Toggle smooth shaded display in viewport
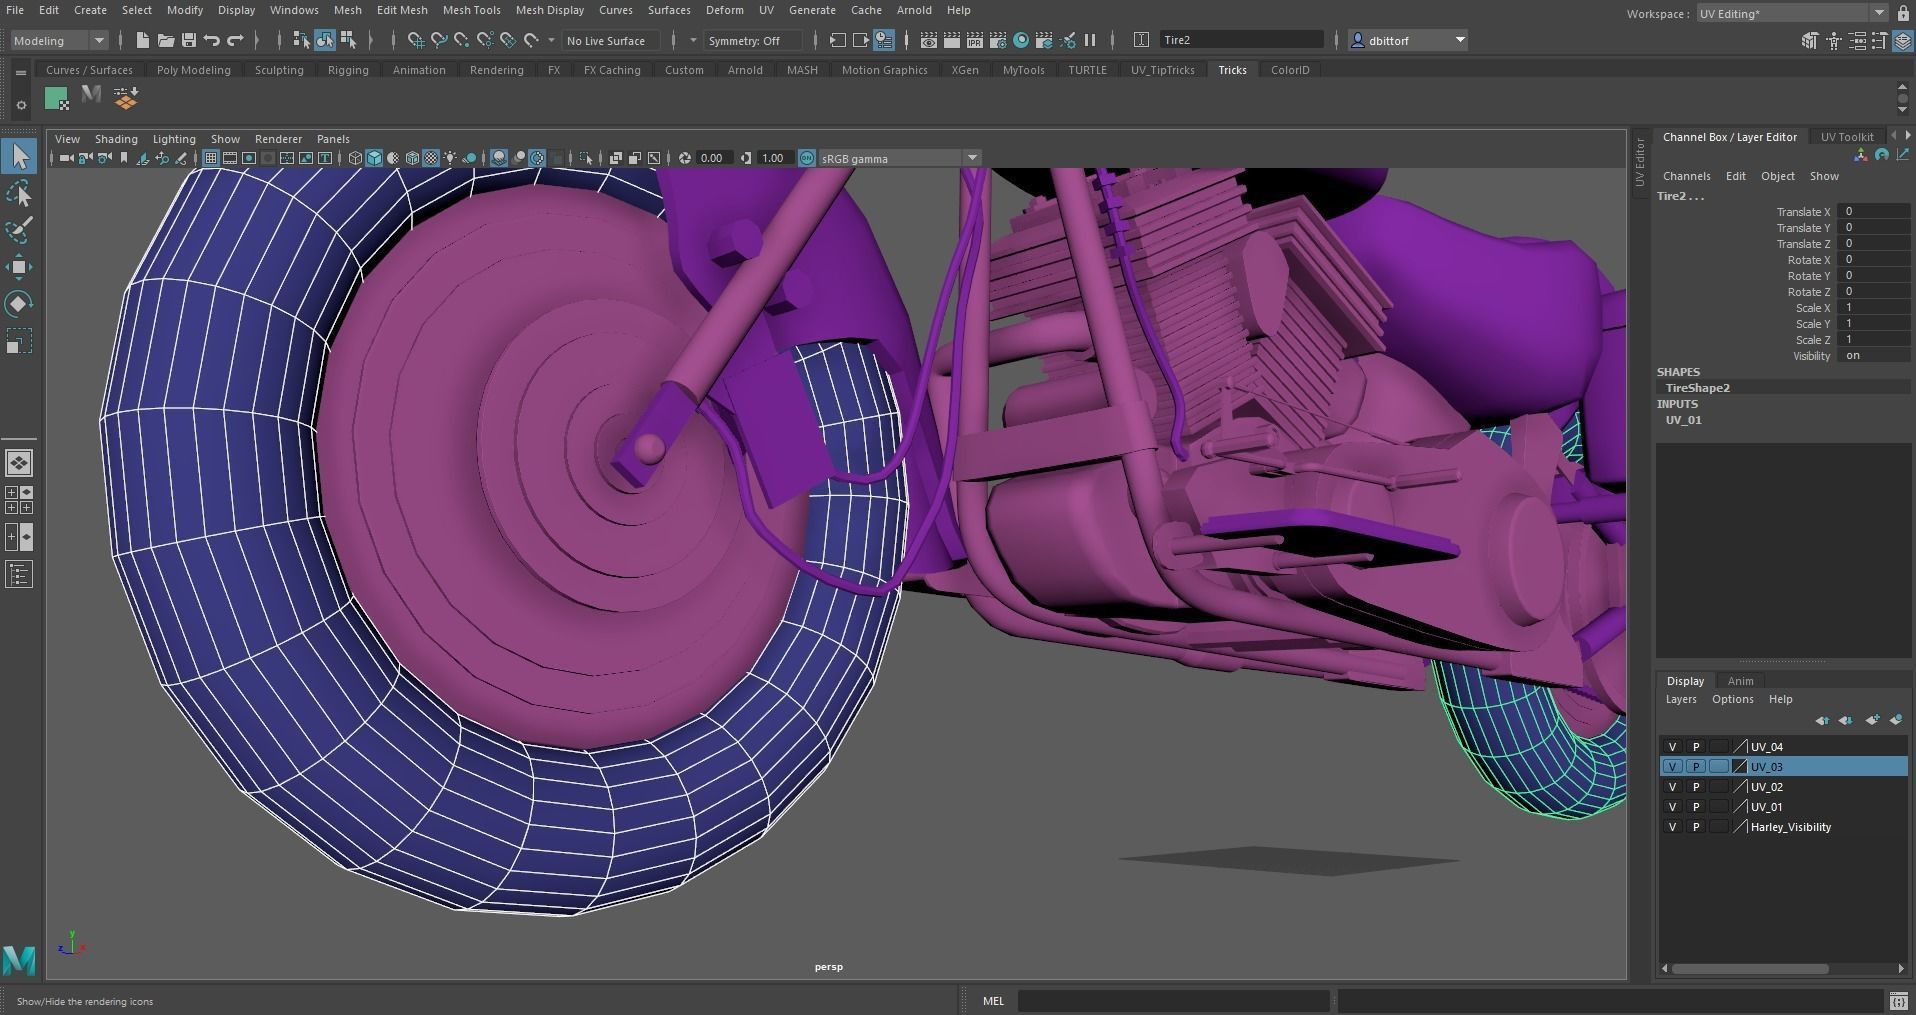1916x1015 pixels. click(374, 158)
